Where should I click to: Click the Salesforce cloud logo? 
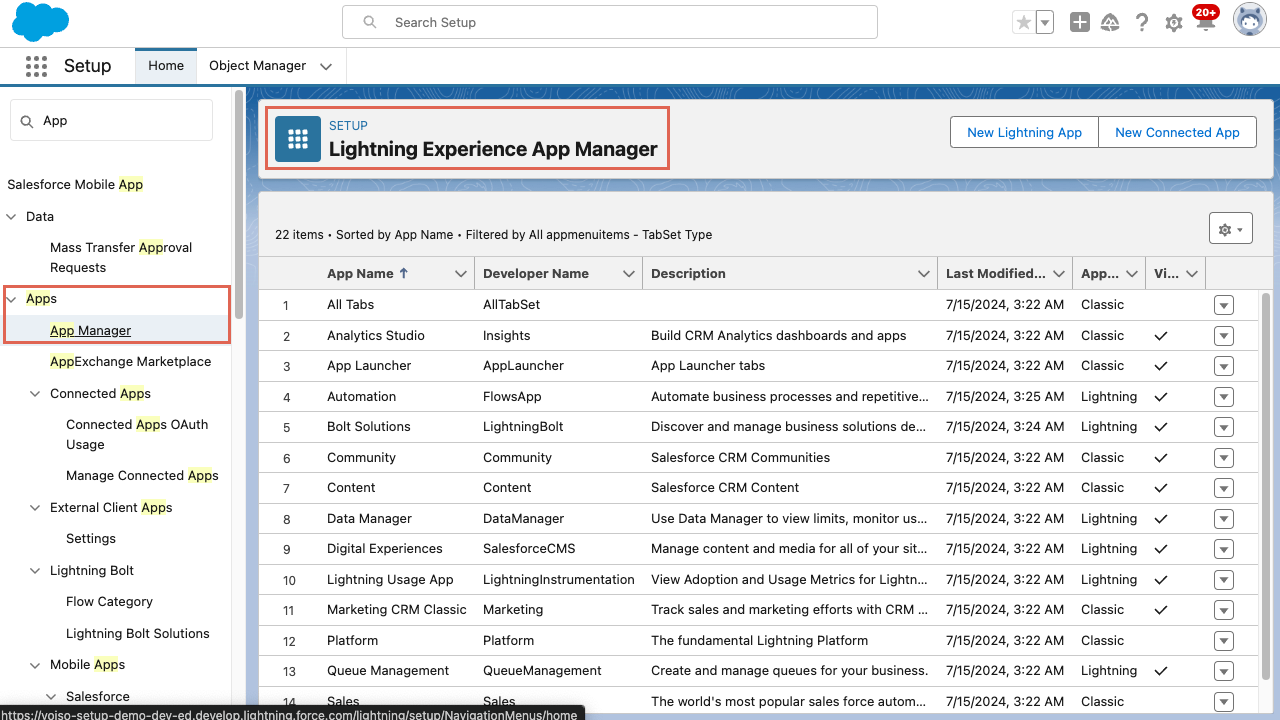(41, 22)
